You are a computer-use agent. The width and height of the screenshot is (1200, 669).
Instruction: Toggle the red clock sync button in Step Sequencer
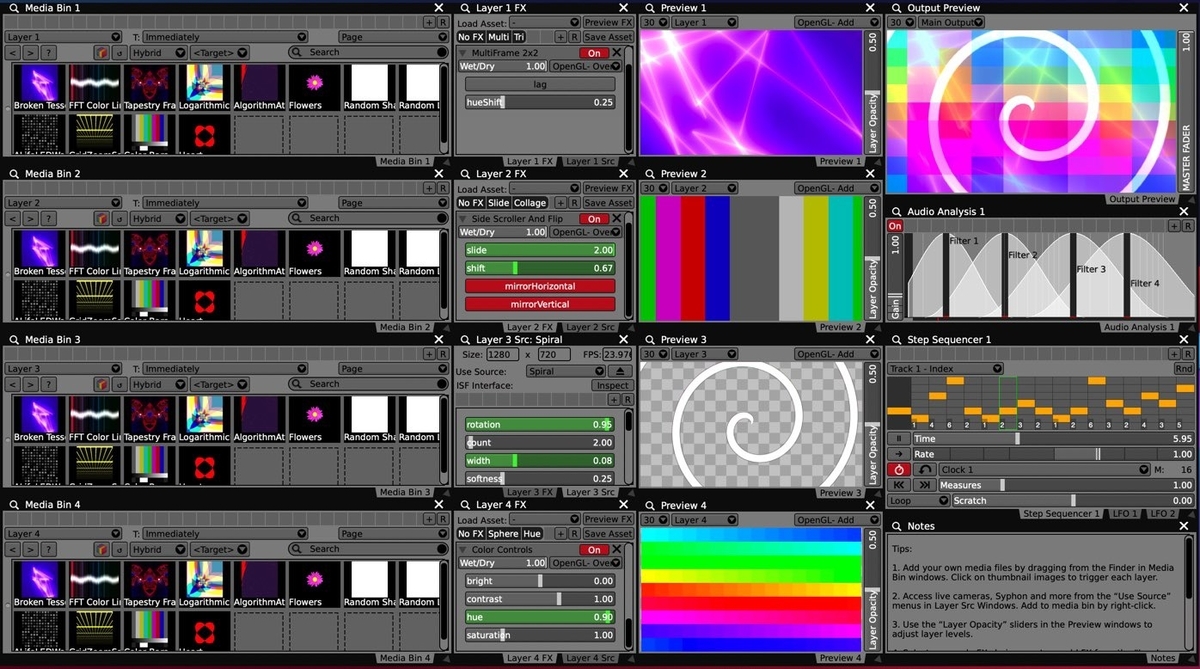(898, 470)
